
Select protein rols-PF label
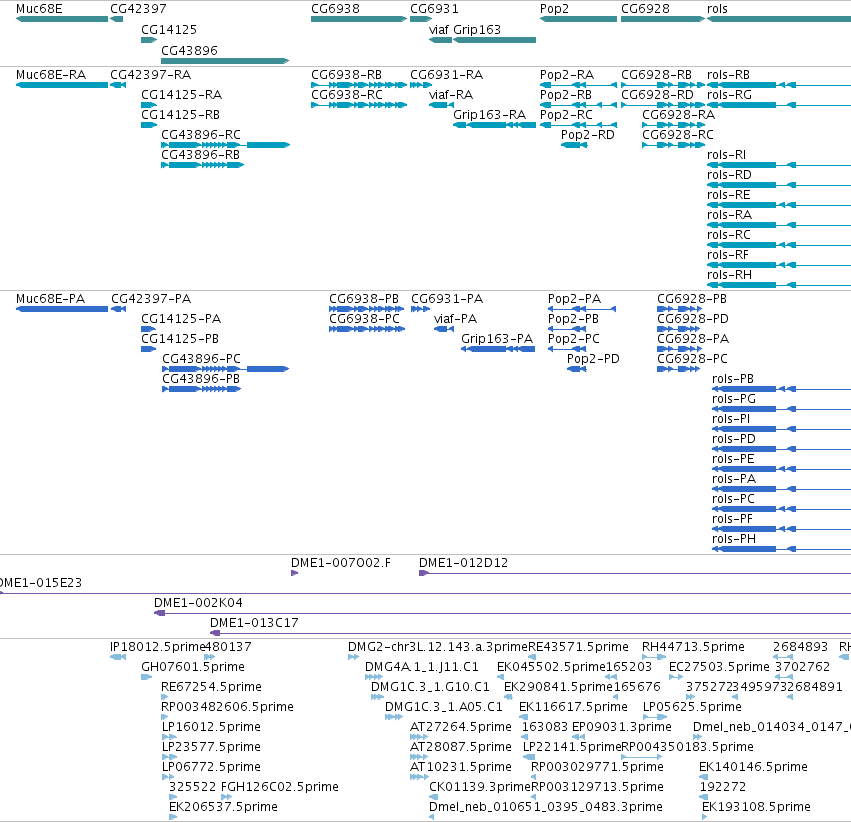pos(732,519)
